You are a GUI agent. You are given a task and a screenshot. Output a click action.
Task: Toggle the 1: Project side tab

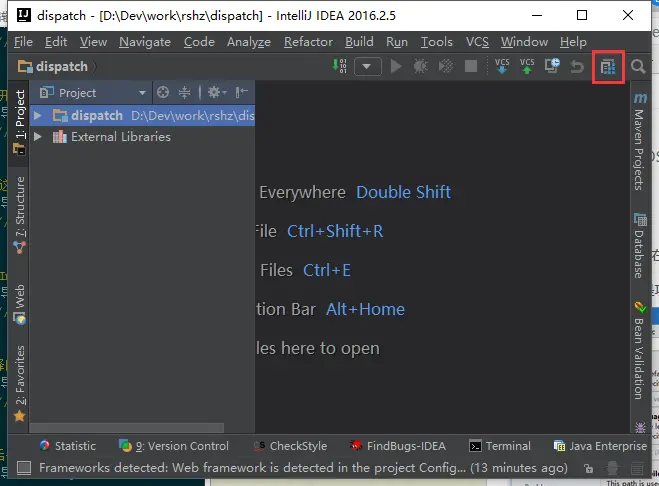19,122
